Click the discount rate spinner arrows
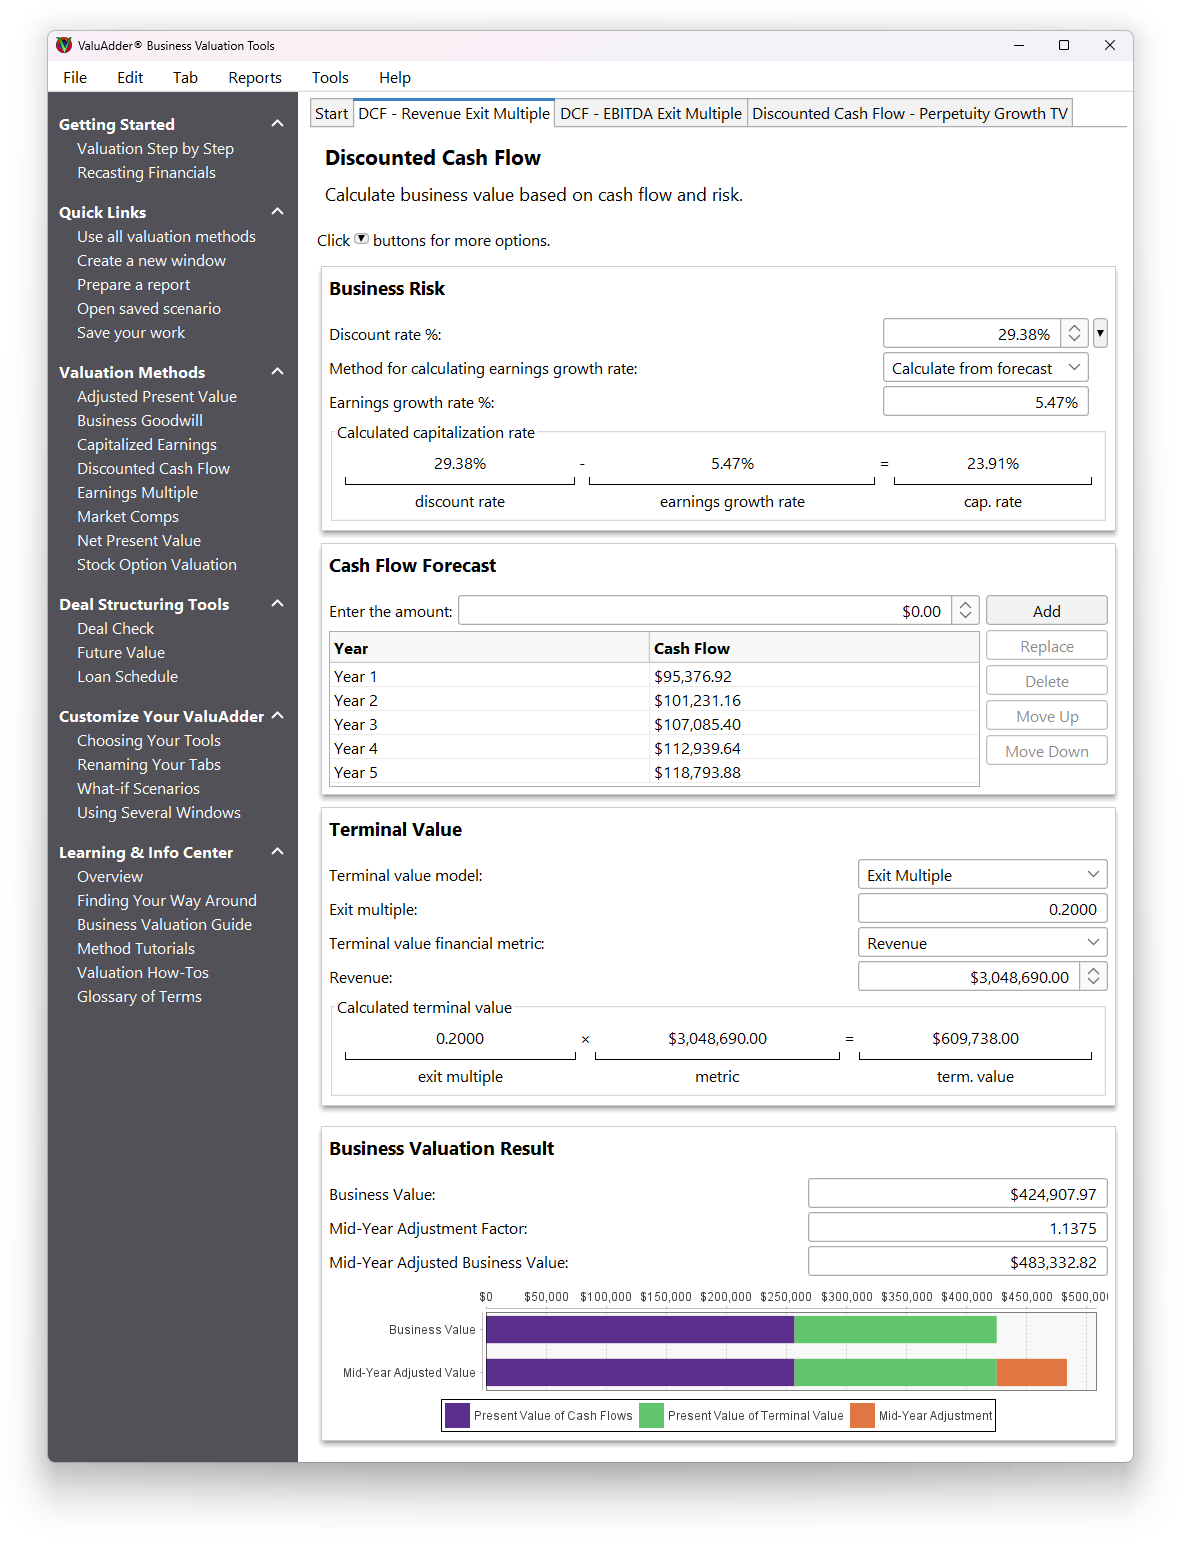Screen dimensions: 1181x1542 1074,333
